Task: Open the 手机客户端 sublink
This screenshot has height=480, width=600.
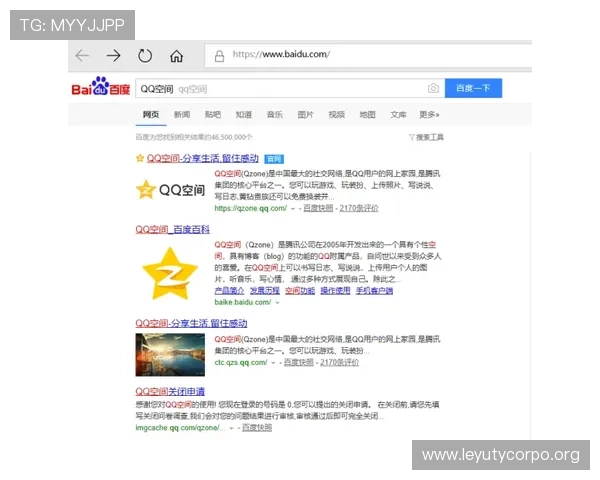Action: pos(374,291)
